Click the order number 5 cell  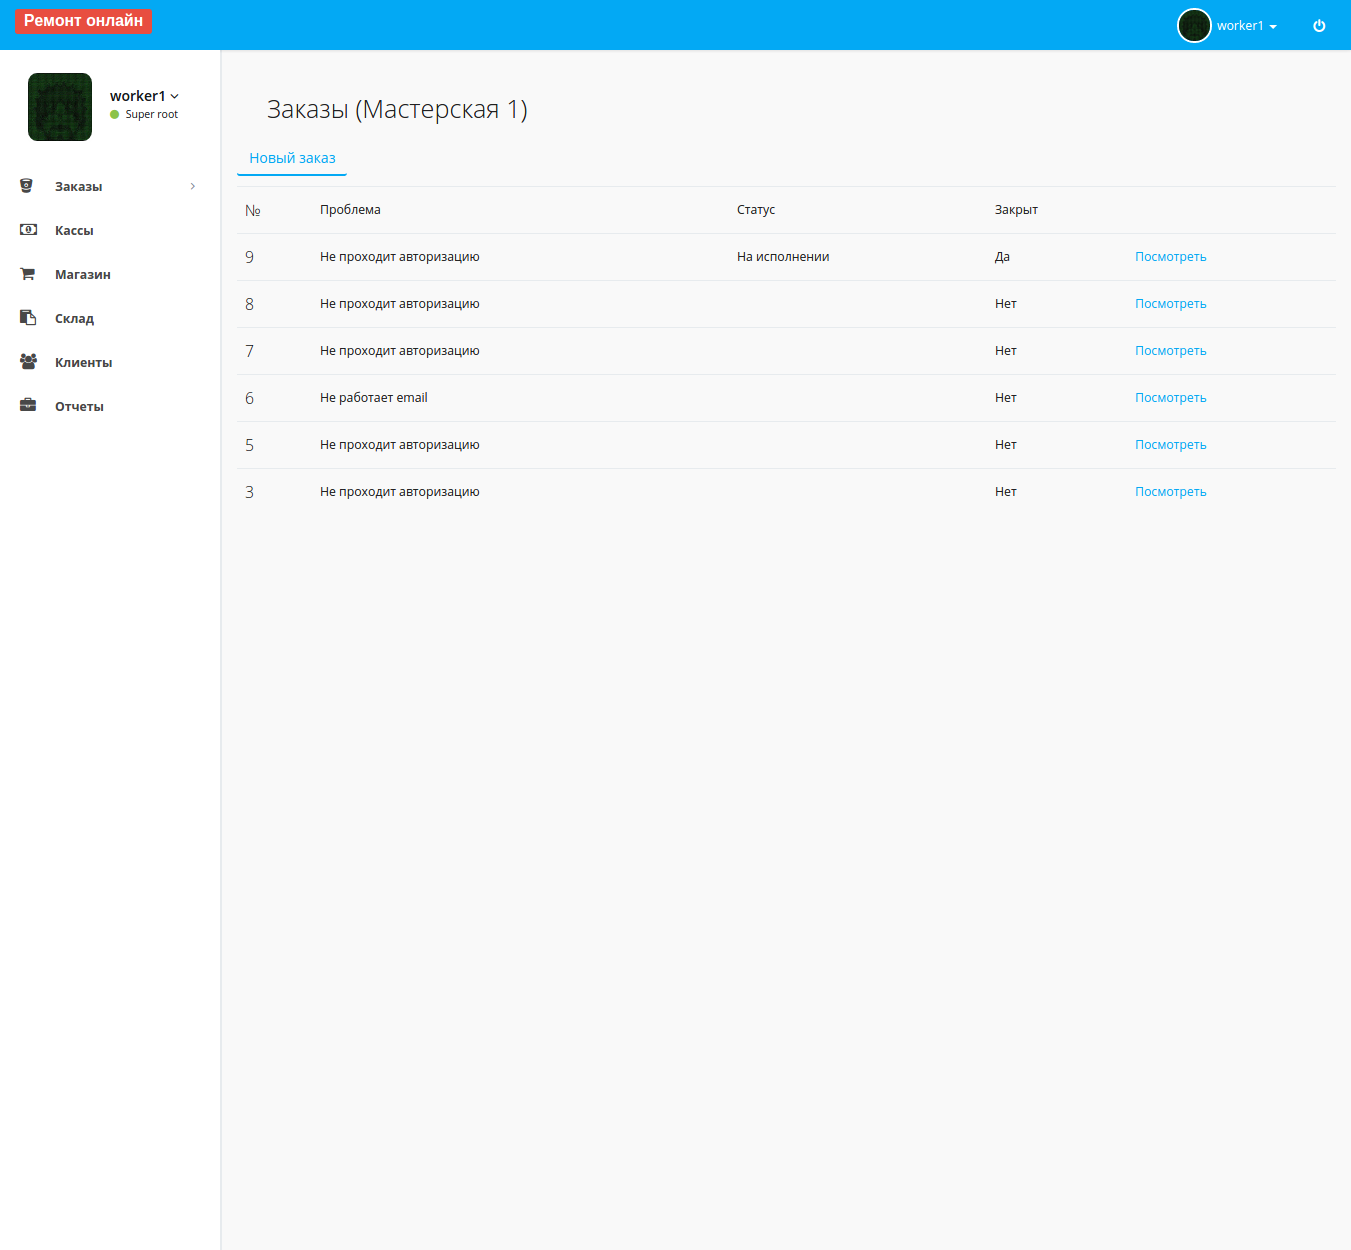pyautogui.click(x=250, y=445)
